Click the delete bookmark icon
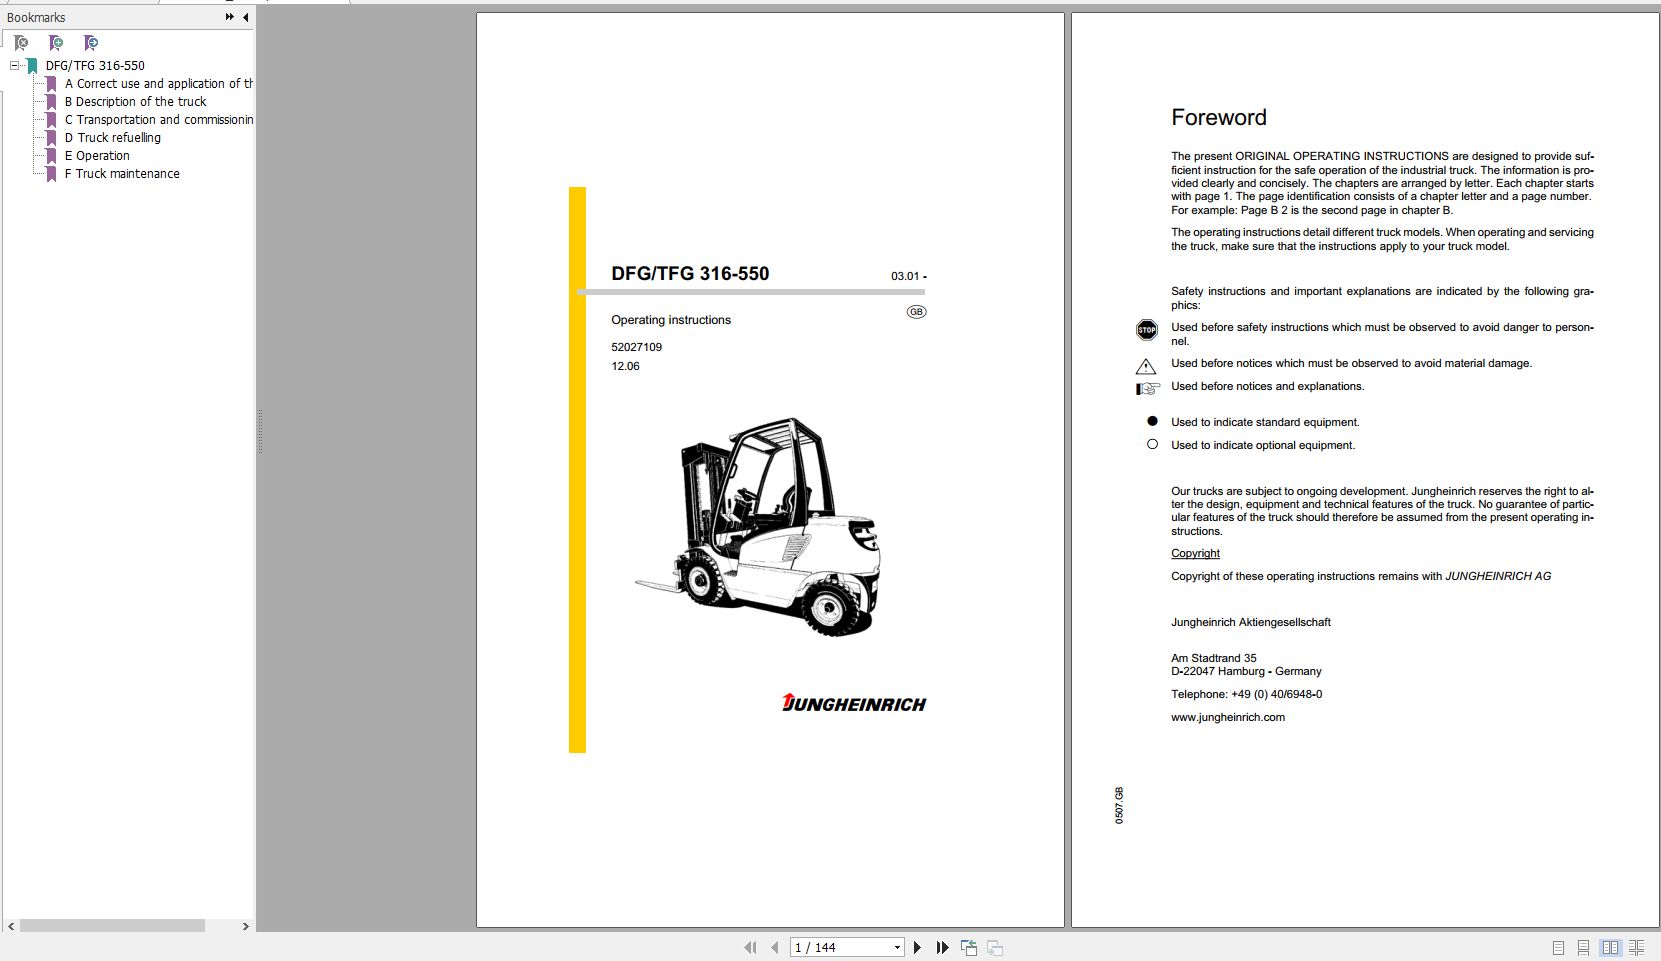The image size is (1661, 961). tap(21, 43)
